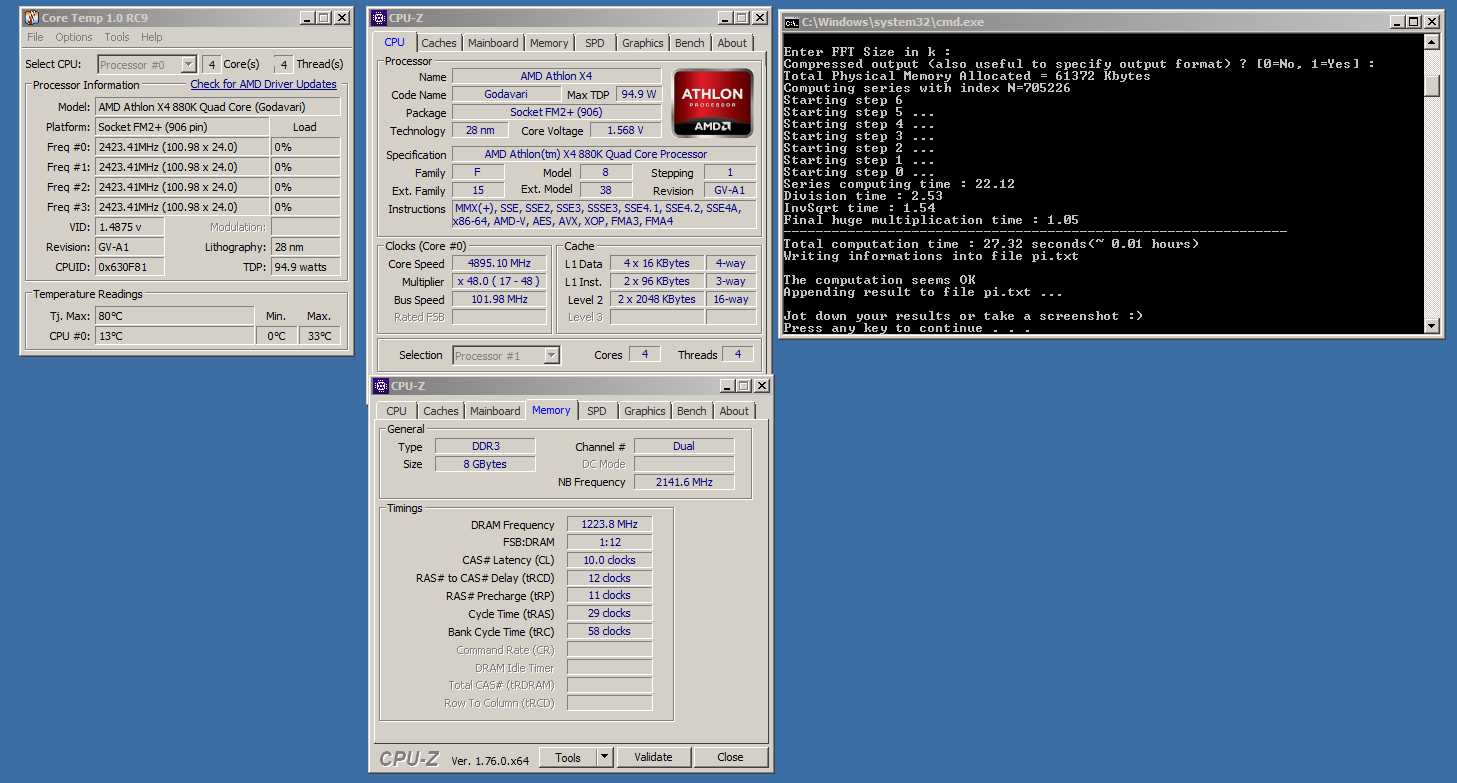The height and width of the screenshot is (783, 1457).
Task: Switch to Memory tab in upper CPU-Z
Action: coord(549,43)
